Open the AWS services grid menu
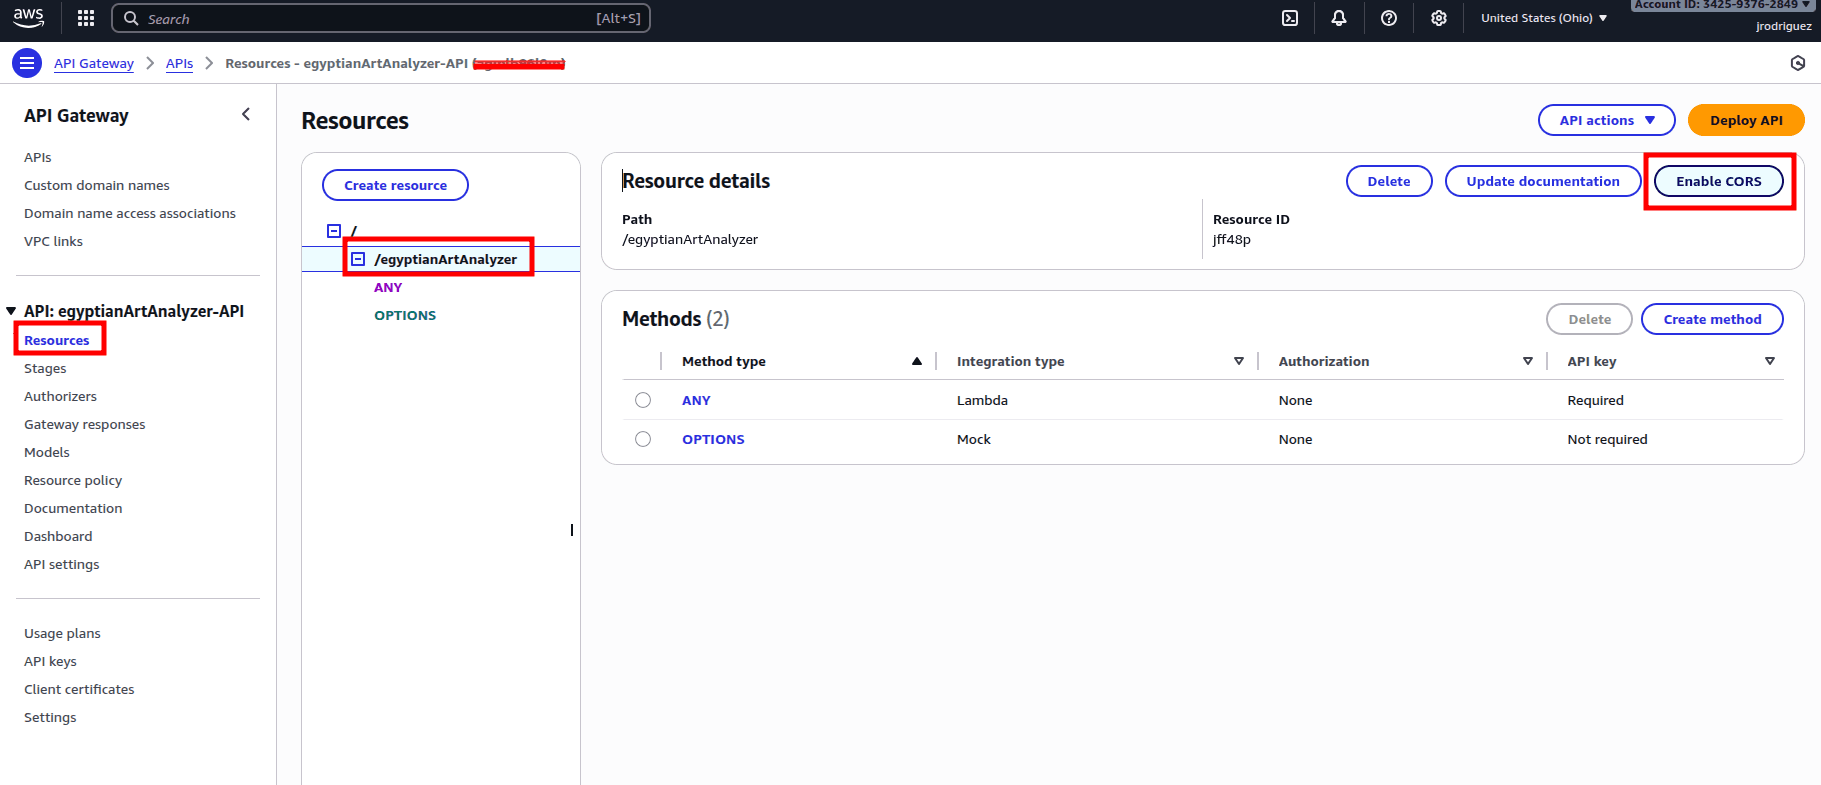Image resolution: width=1821 pixels, height=785 pixels. [x=86, y=18]
